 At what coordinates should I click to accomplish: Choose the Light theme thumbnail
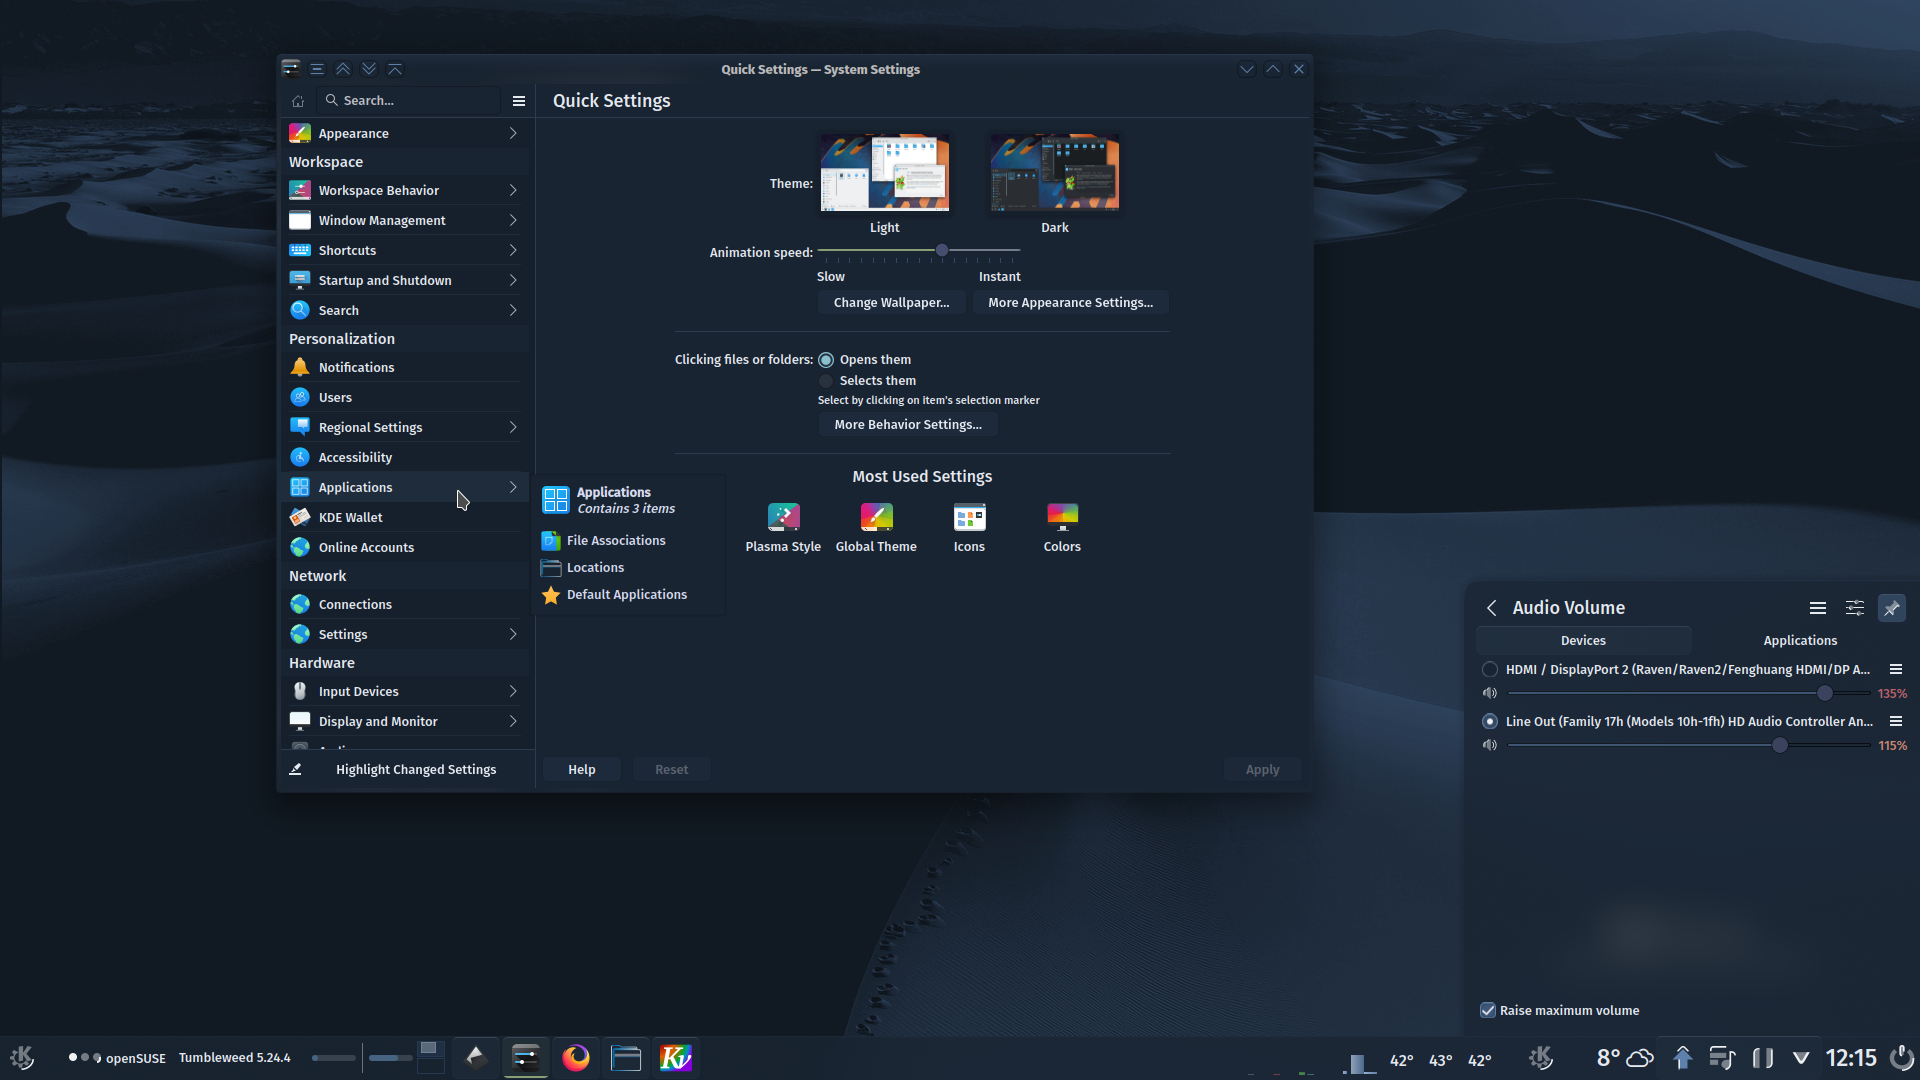(885, 172)
